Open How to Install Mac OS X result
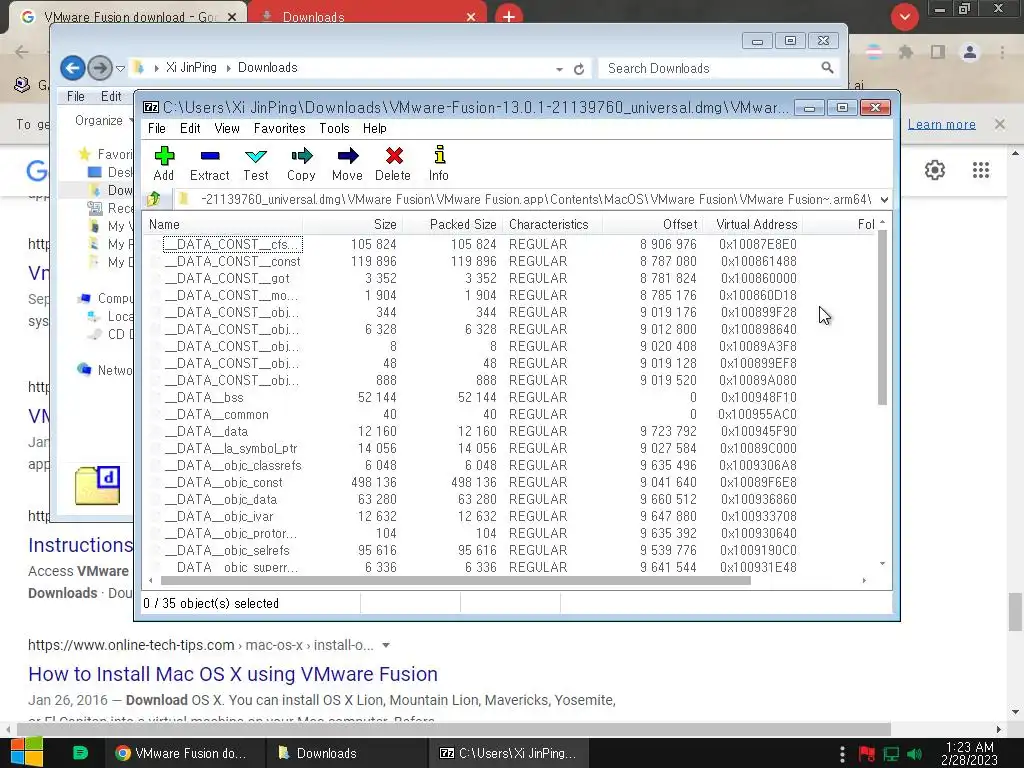The width and height of the screenshot is (1024, 768). (232, 674)
